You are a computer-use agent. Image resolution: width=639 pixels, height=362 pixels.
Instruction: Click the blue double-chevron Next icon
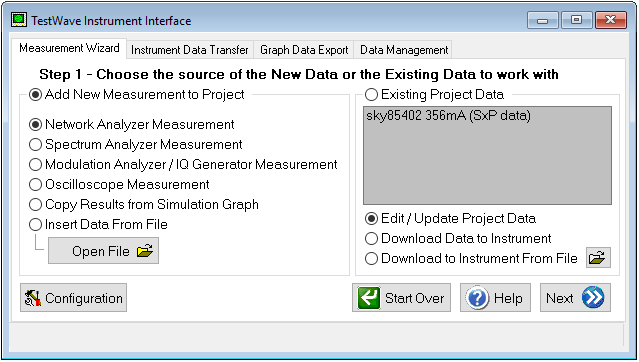[x=593, y=298]
